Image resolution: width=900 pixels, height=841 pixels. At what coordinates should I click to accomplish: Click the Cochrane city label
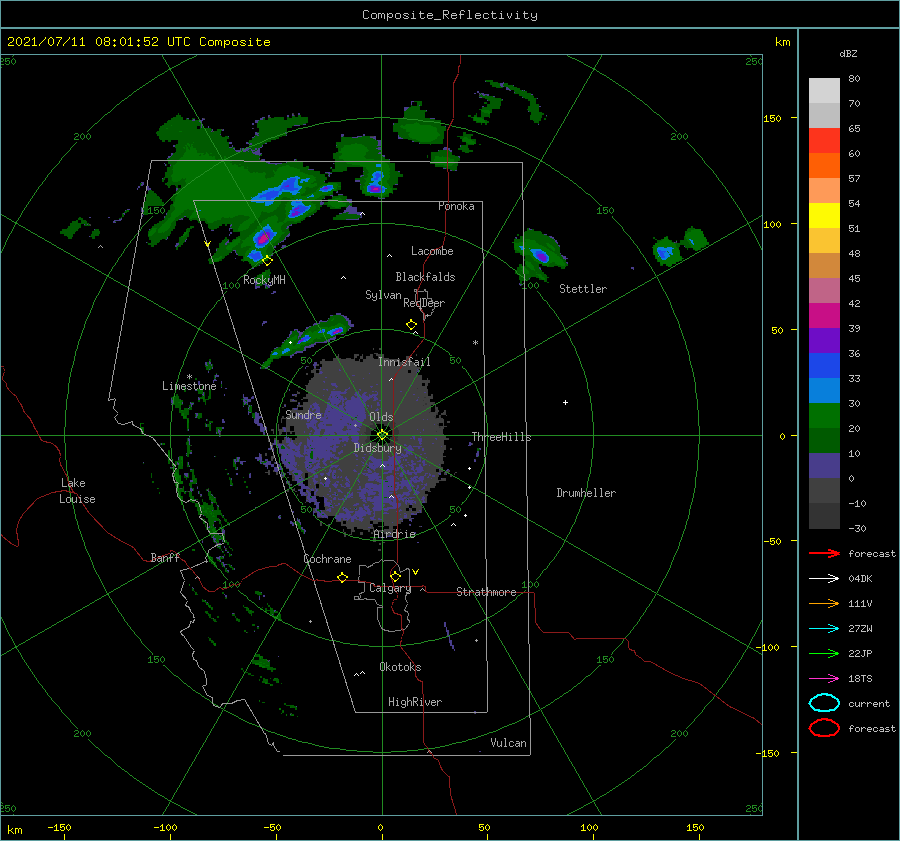pos(327,559)
